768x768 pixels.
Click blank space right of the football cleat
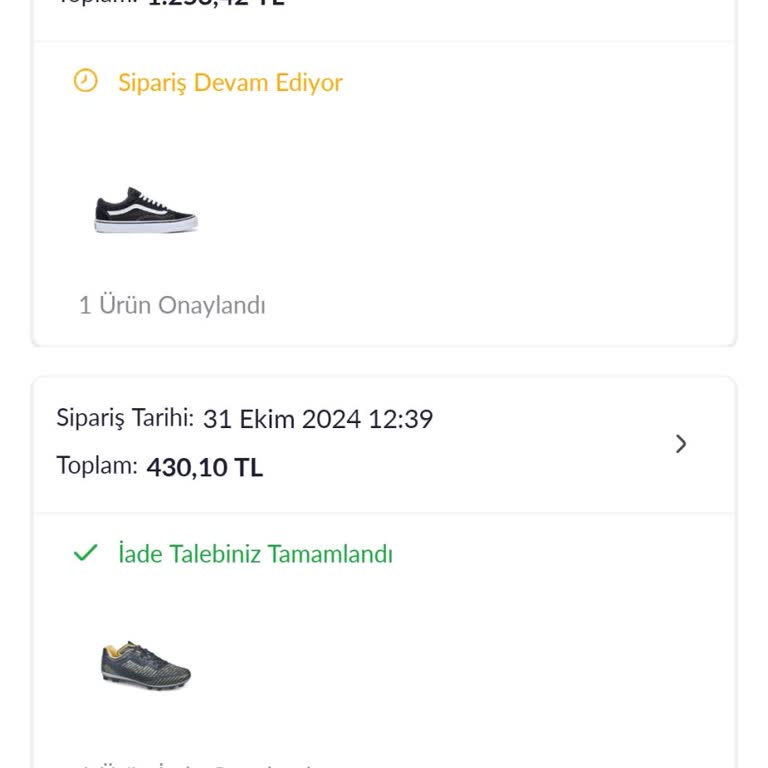450,666
